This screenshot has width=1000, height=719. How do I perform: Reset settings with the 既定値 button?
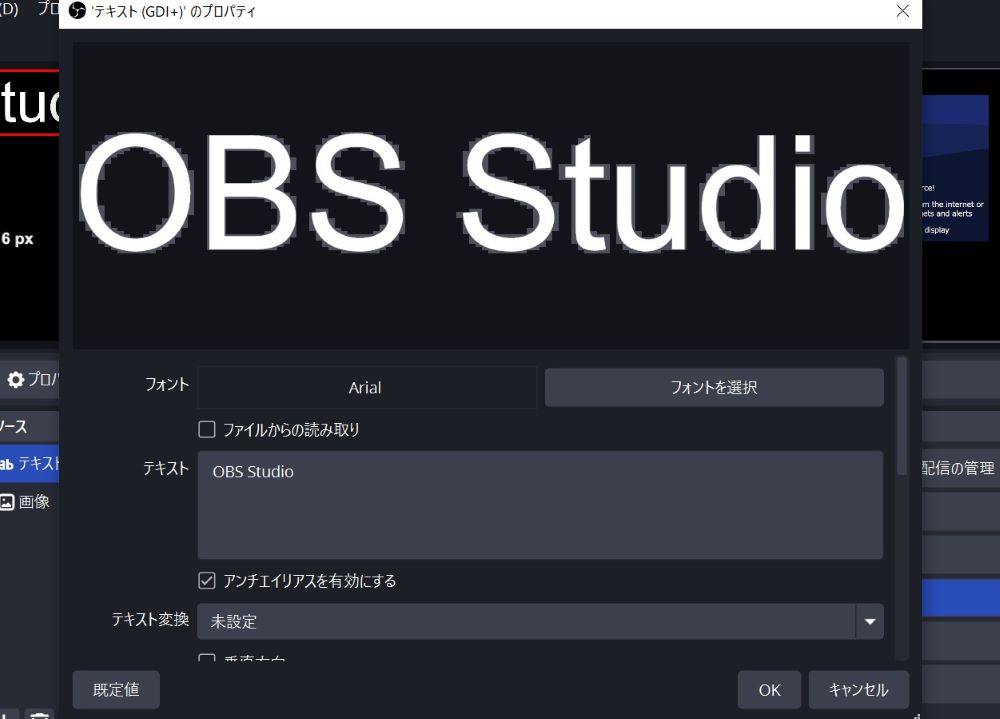pyautogui.click(x=116, y=690)
